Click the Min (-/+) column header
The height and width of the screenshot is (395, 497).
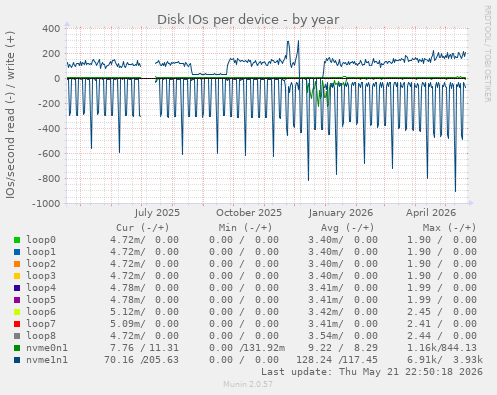[x=246, y=228]
